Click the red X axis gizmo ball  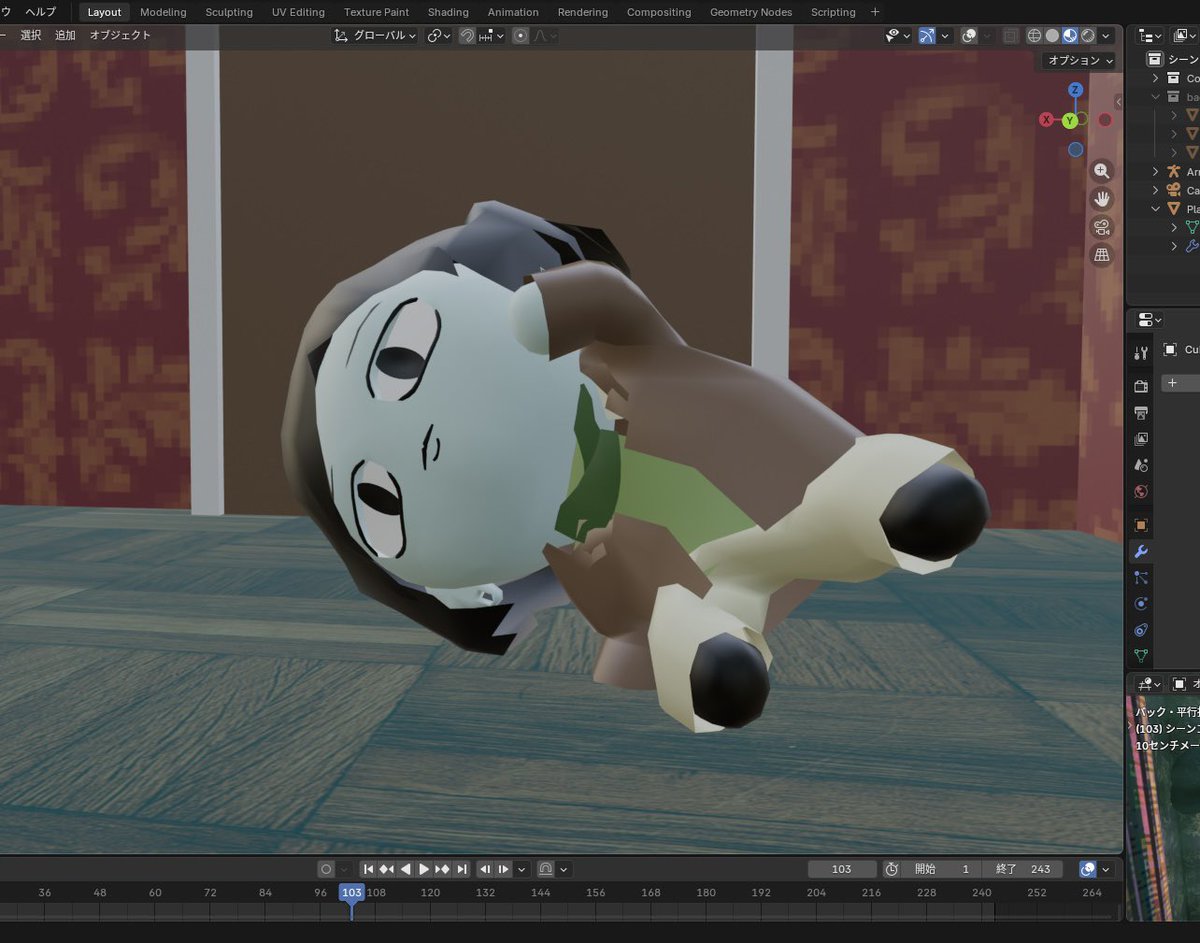pos(1046,120)
